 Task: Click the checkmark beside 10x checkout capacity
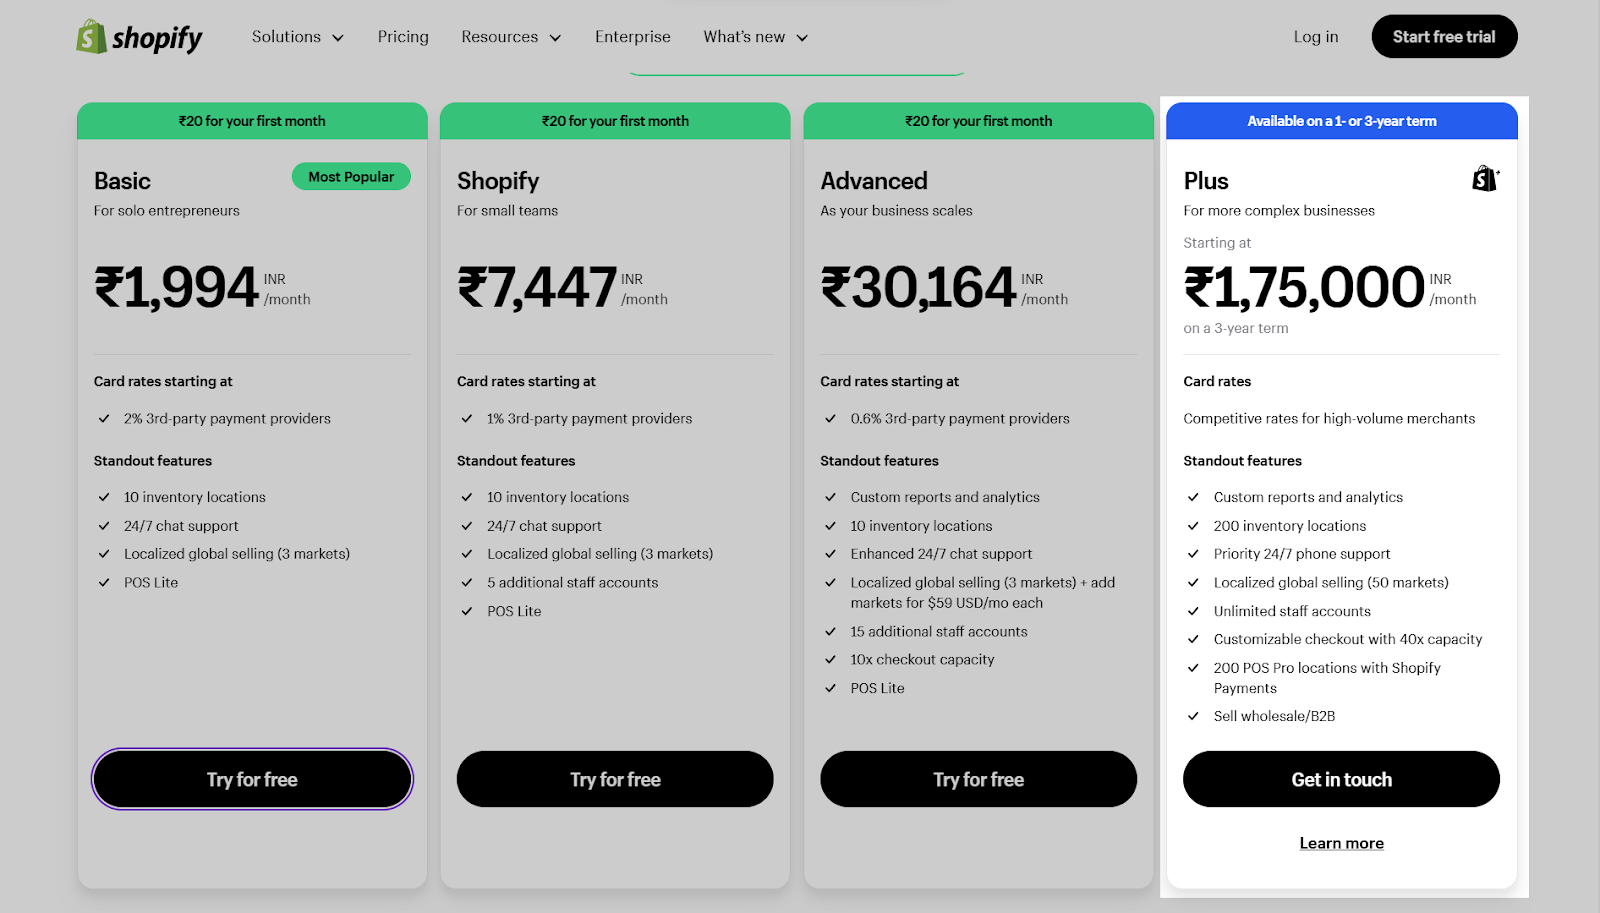[831, 659]
